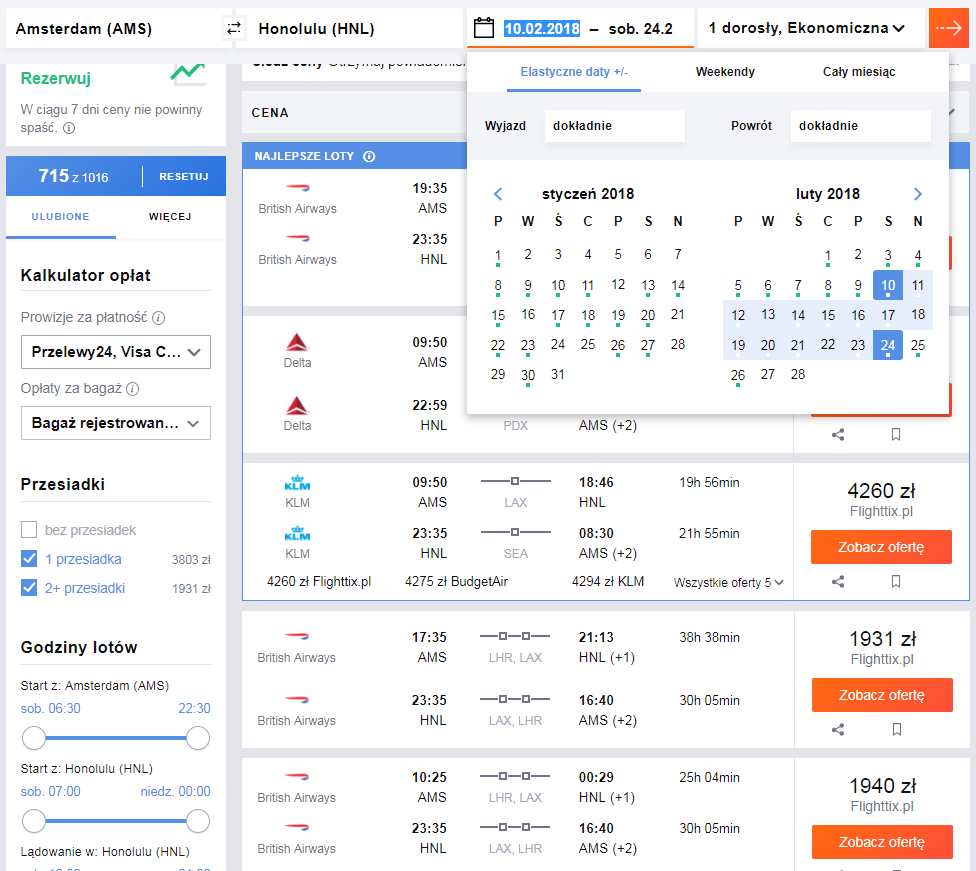Select the 'Elastyczne daty +/-' tab
This screenshot has width=976, height=871.
[x=574, y=72]
